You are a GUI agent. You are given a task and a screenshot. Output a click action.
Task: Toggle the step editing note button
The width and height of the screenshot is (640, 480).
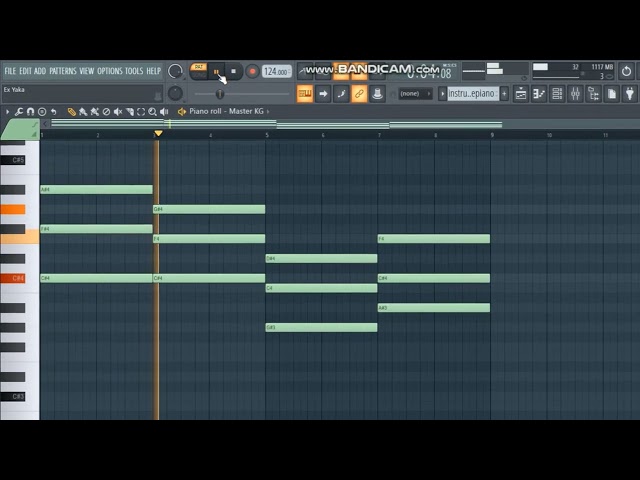tap(341, 94)
